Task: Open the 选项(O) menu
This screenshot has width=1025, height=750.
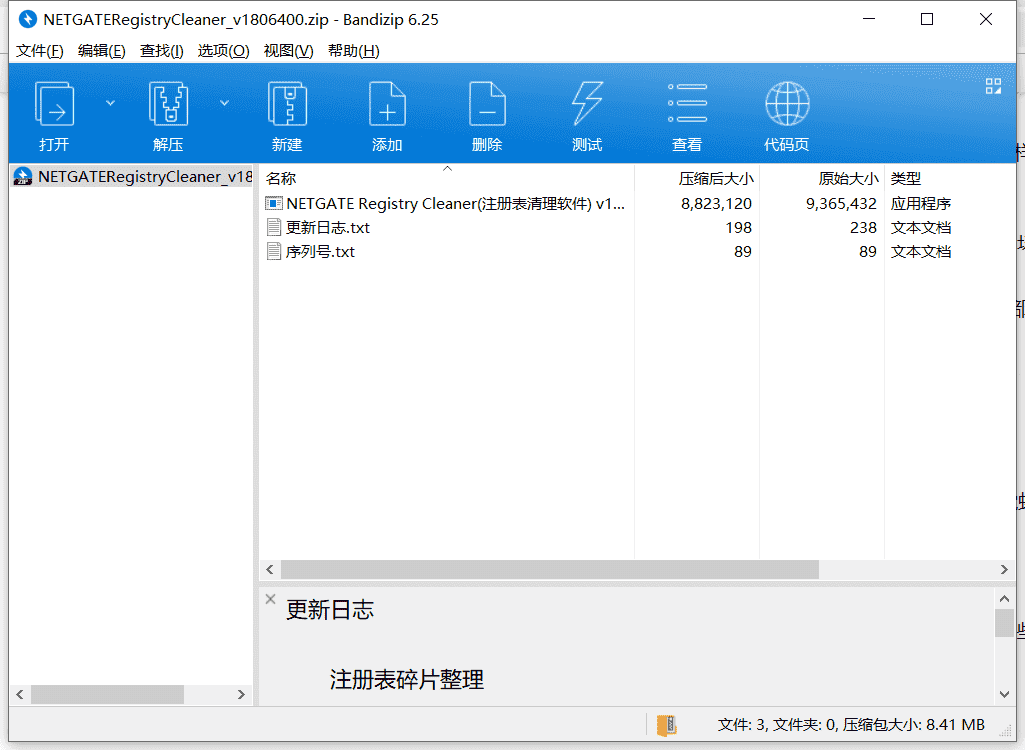Action: [223, 51]
